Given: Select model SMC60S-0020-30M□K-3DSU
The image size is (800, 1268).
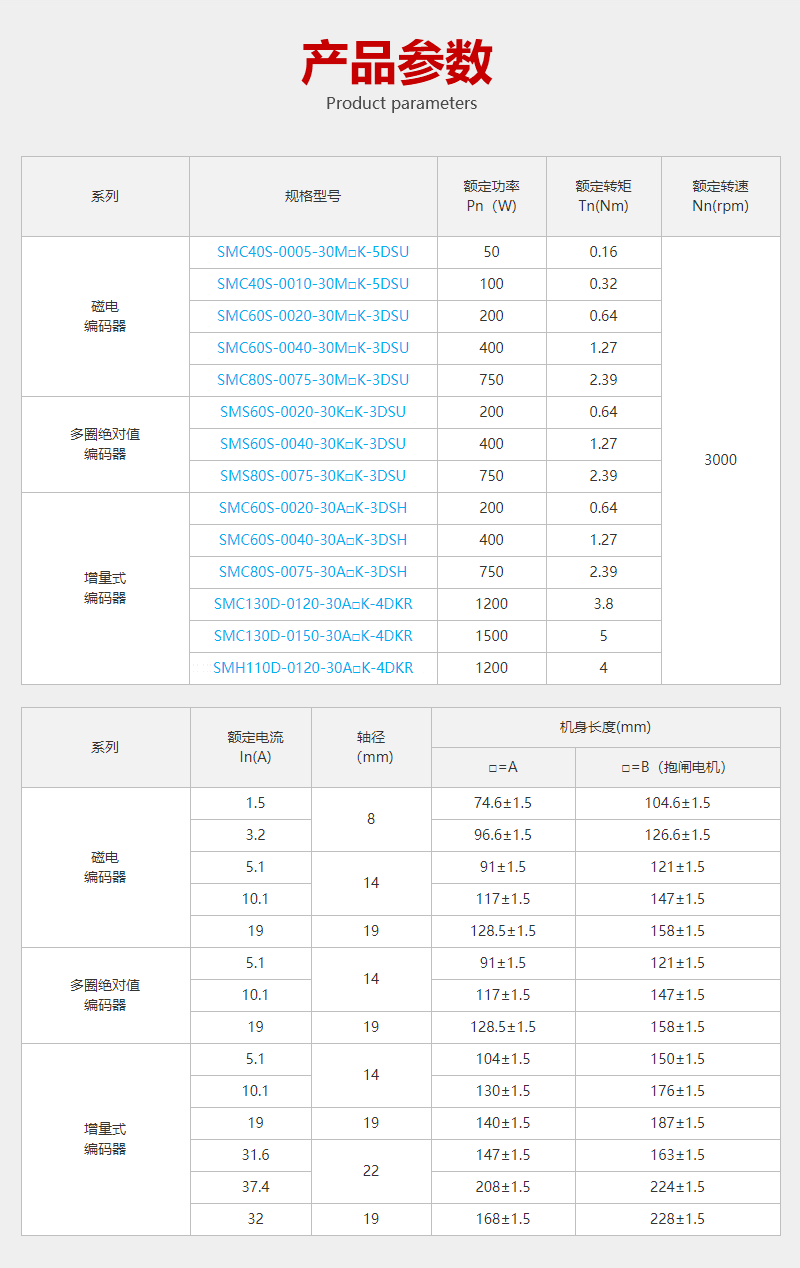Looking at the screenshot, I should 313,316.
